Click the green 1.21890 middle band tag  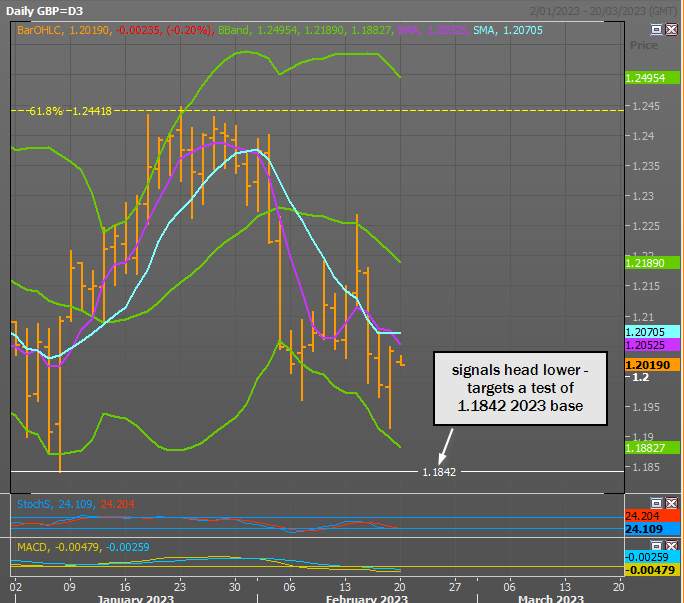click(x=652, y=263)
